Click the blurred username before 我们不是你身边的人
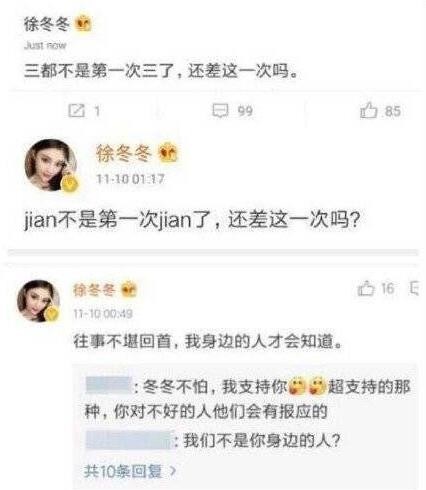Image resolution: width=426 pixels, height=490 pixels. point(129,440)
